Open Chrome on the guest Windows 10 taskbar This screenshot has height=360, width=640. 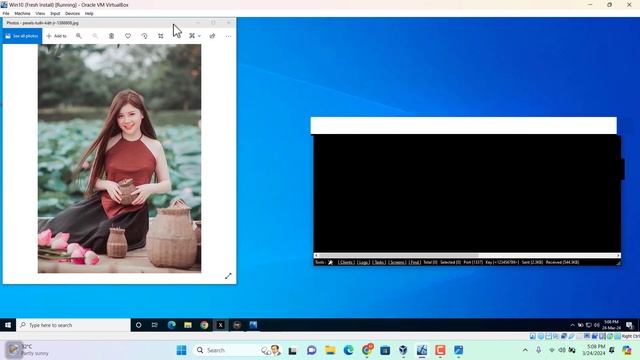point(204,325)
